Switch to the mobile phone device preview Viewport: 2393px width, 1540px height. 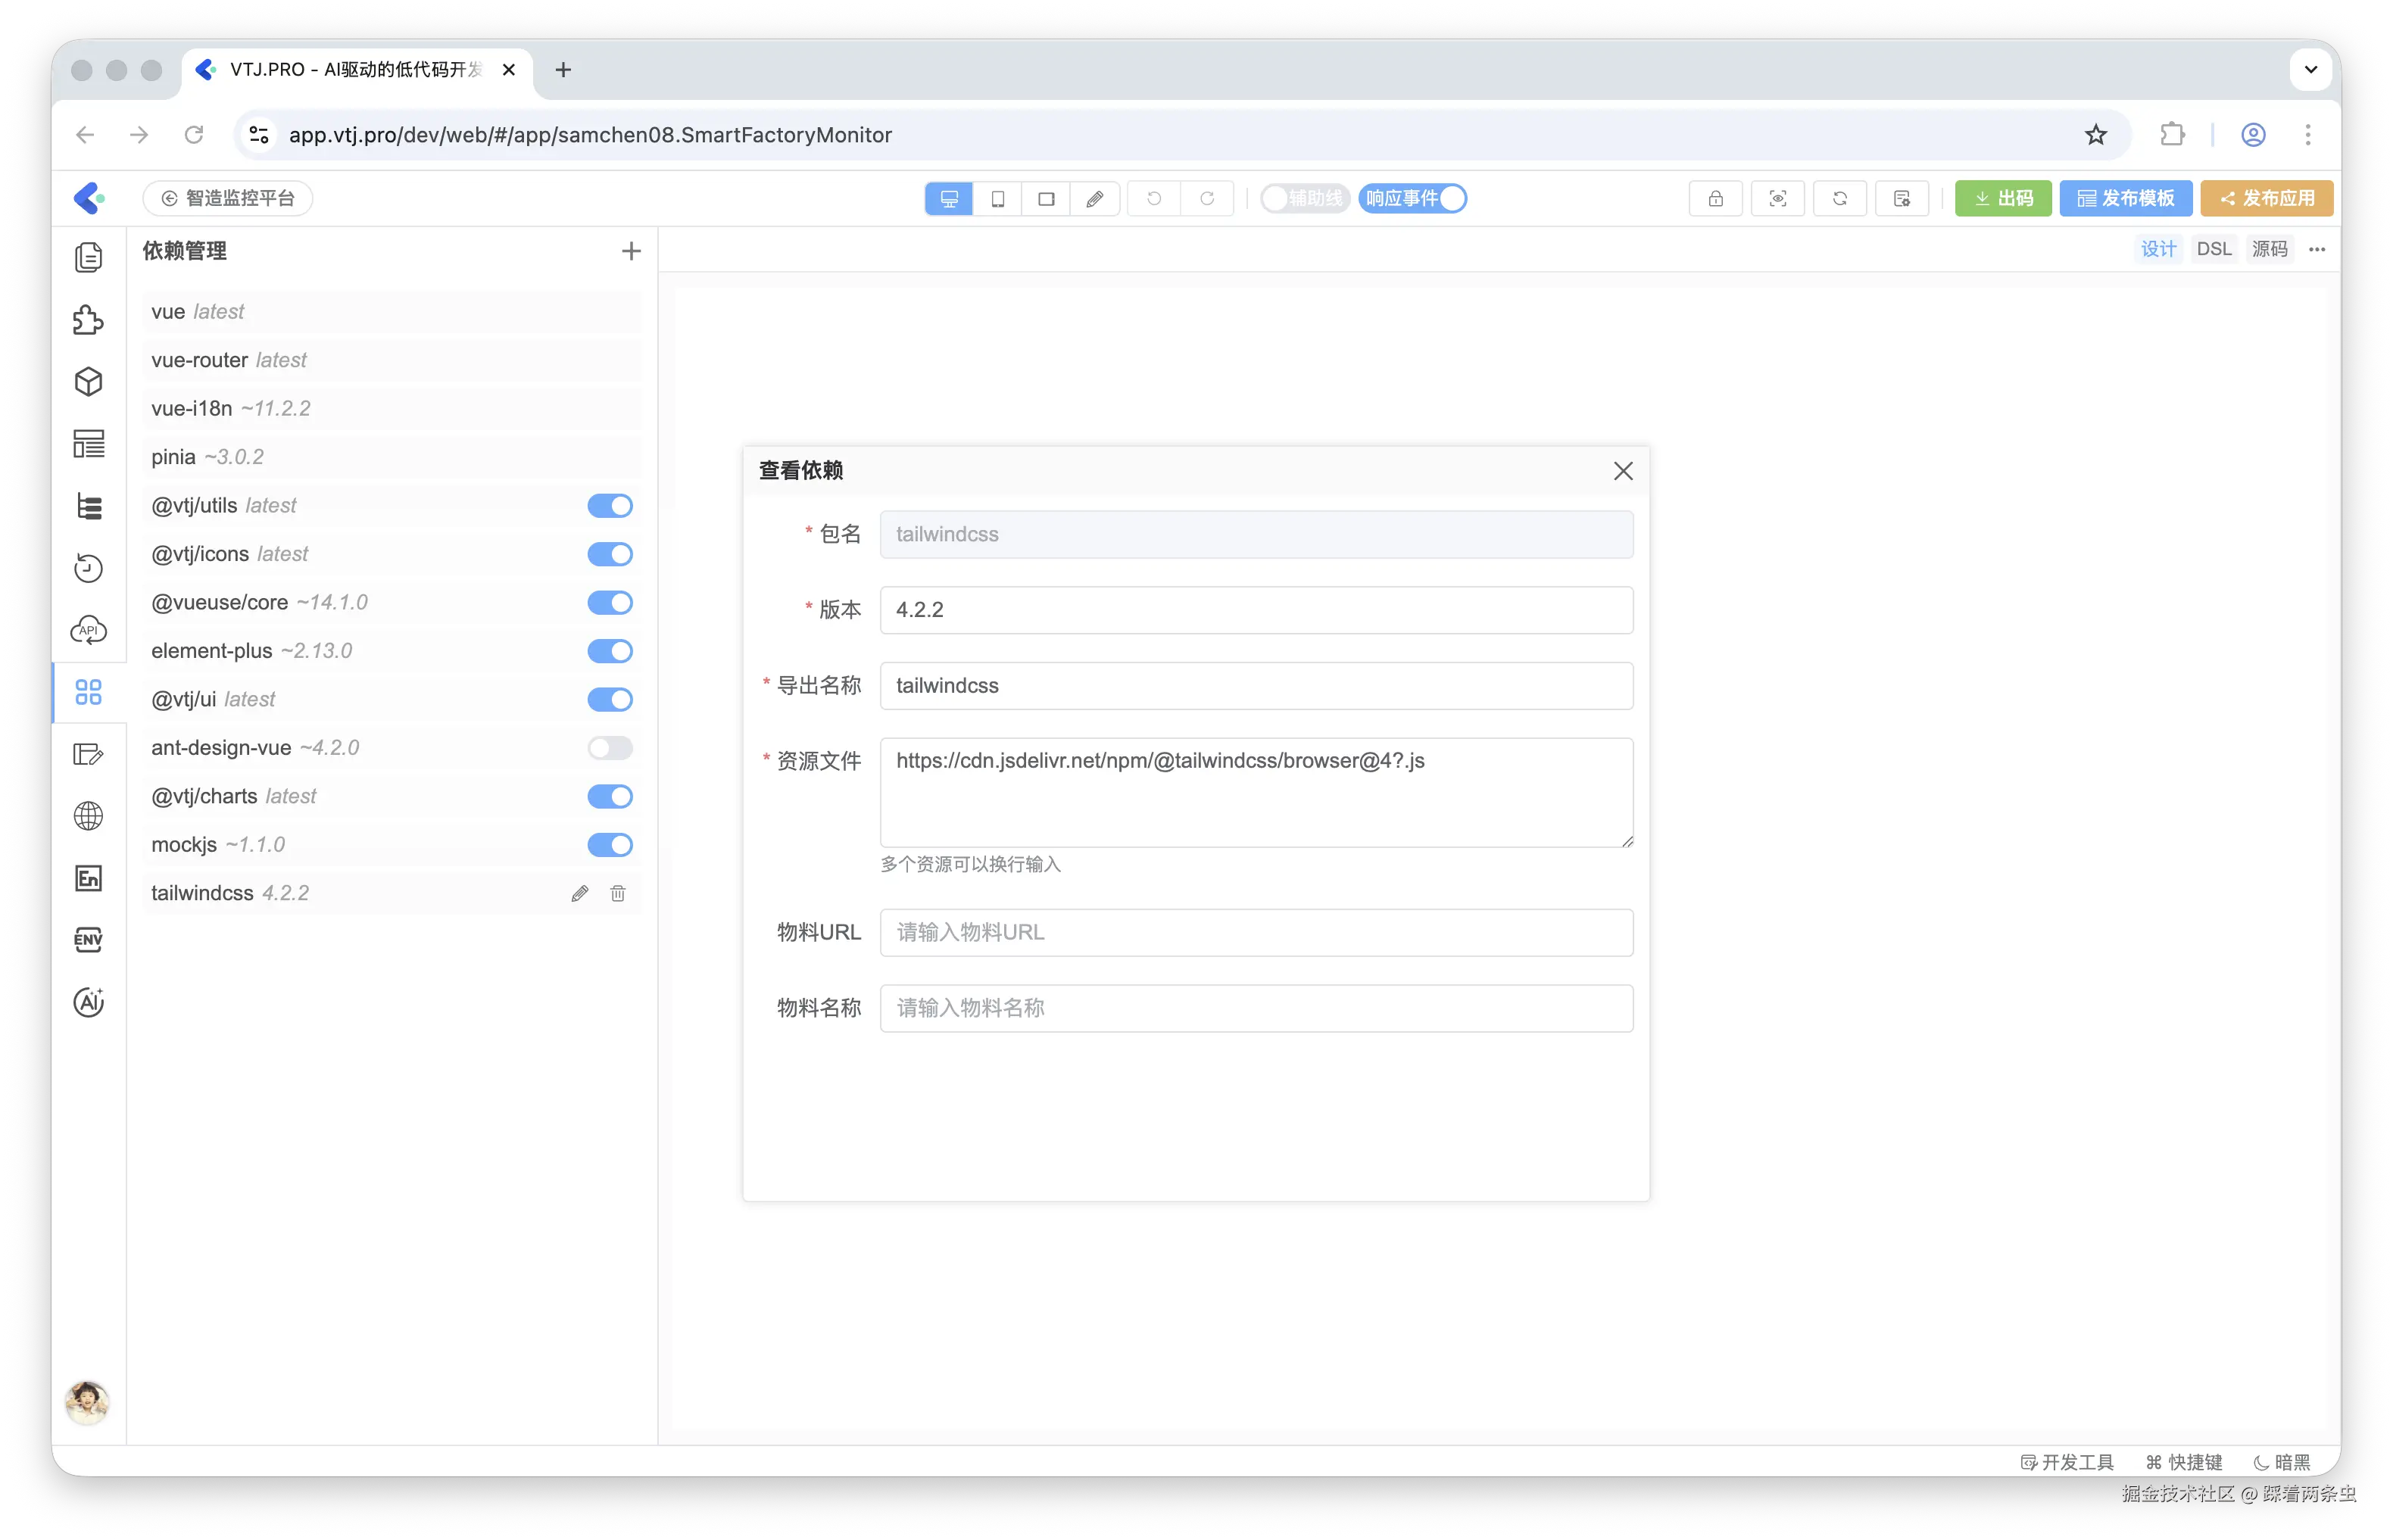pos(997,199)
